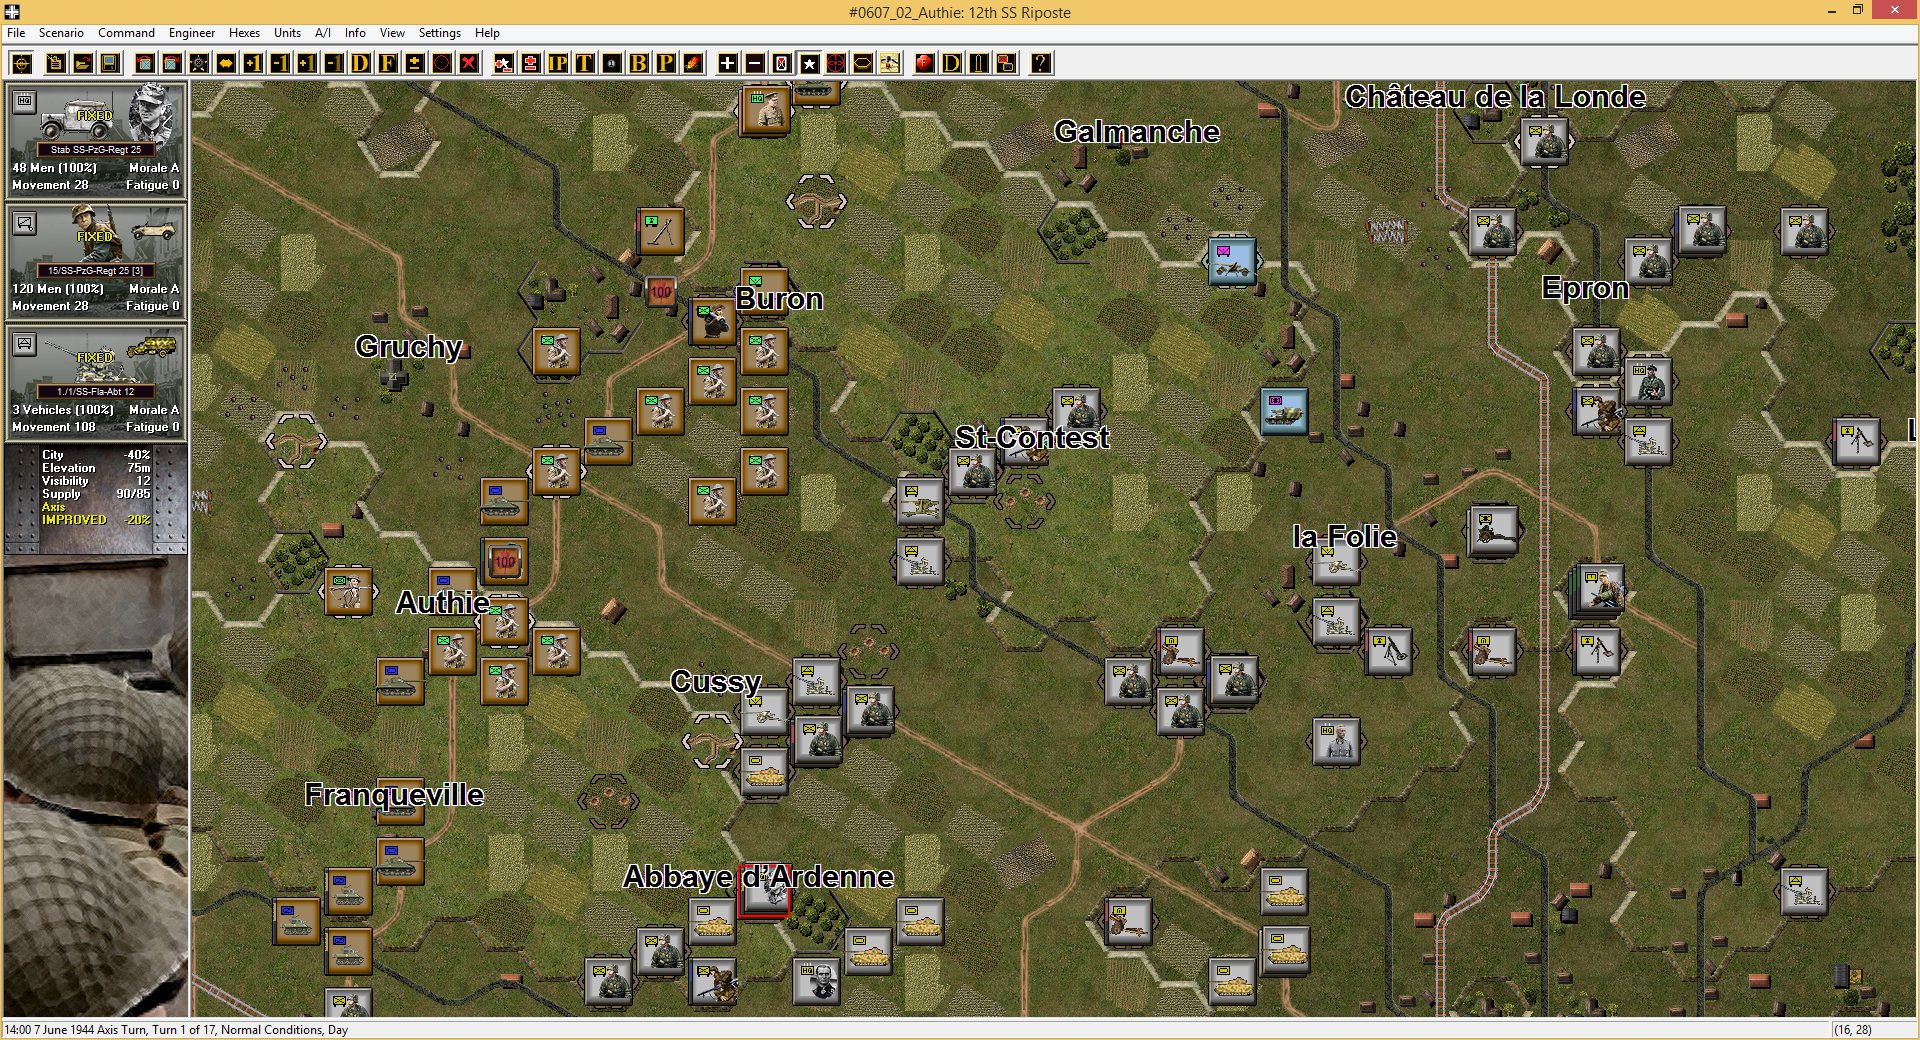Open the Hexes menu
This screenshot has width=1920, height=1040.
click(x=244, y=33)
